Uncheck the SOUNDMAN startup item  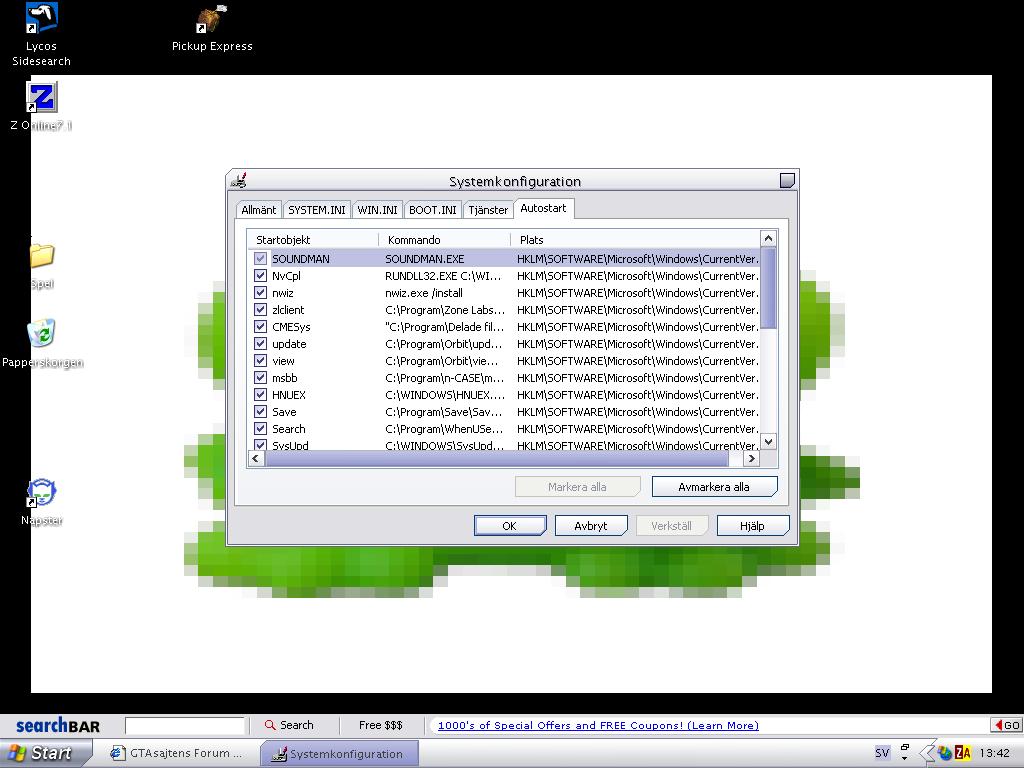point(261,259)
